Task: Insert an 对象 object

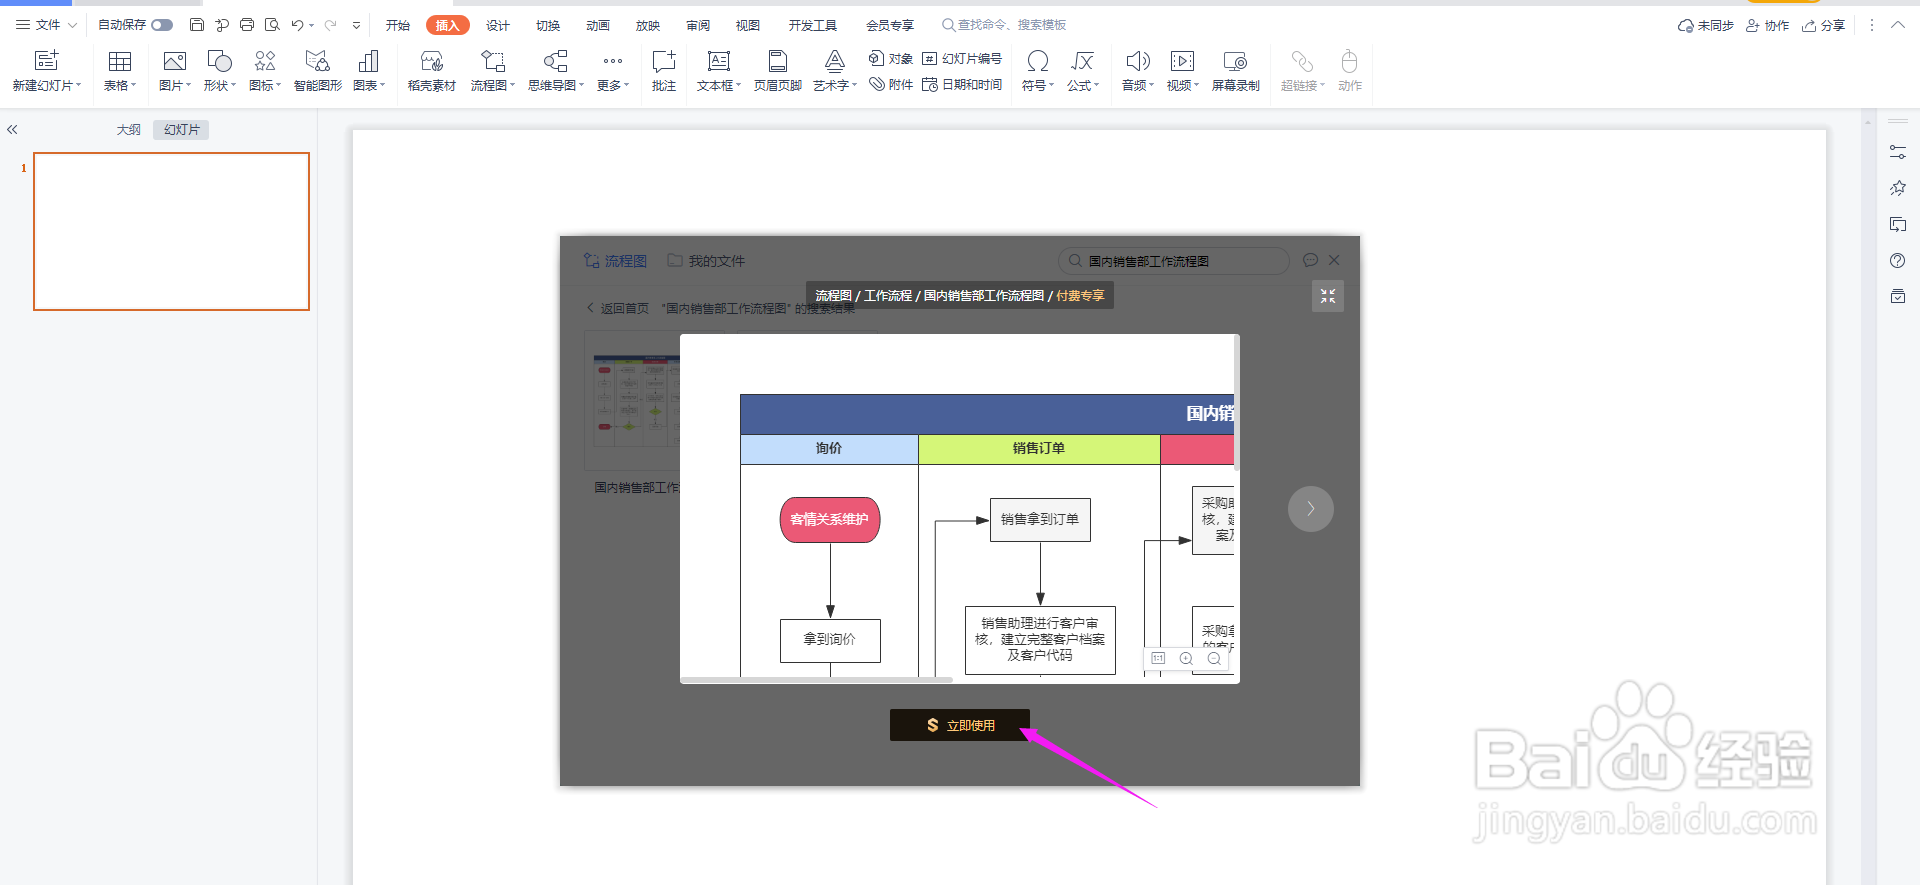Action: 891,59
